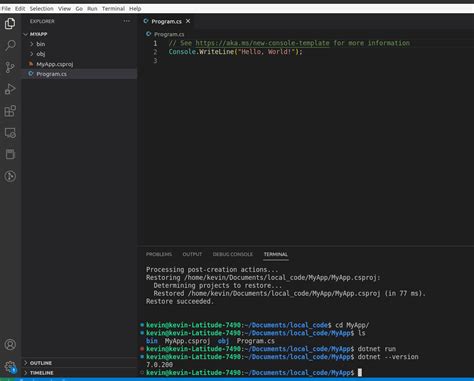The width and height of the screenshot is (474, 381).
Task: Open the Explorer view in activity bar
Action: 10,23
